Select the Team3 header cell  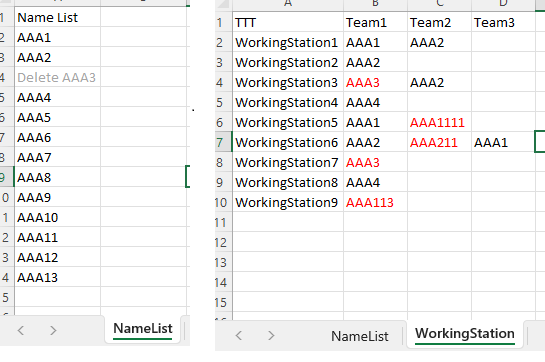tap(503, 22)
